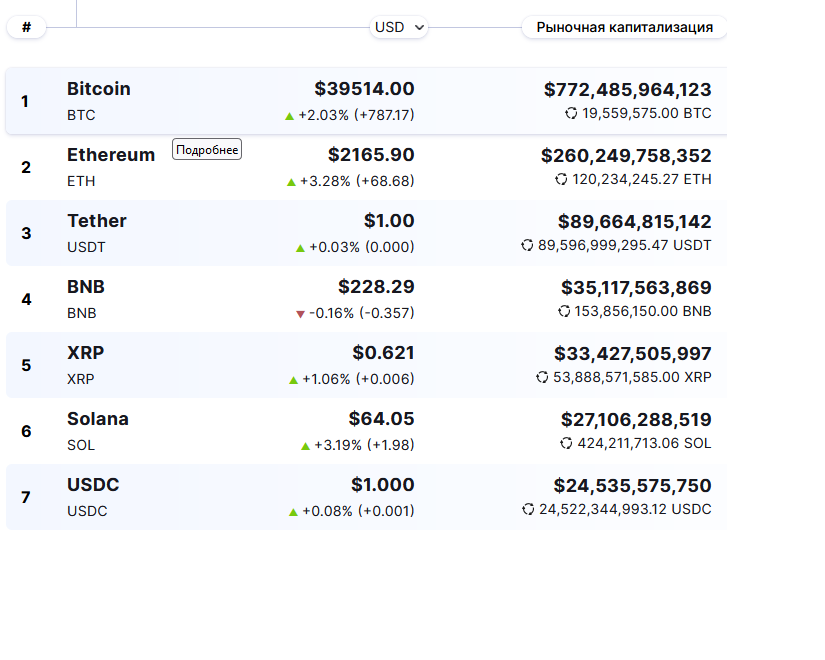Click the red down arrow in BNB's price change
Viewport: 825px width, 660px height.
[x=300, y=314]
